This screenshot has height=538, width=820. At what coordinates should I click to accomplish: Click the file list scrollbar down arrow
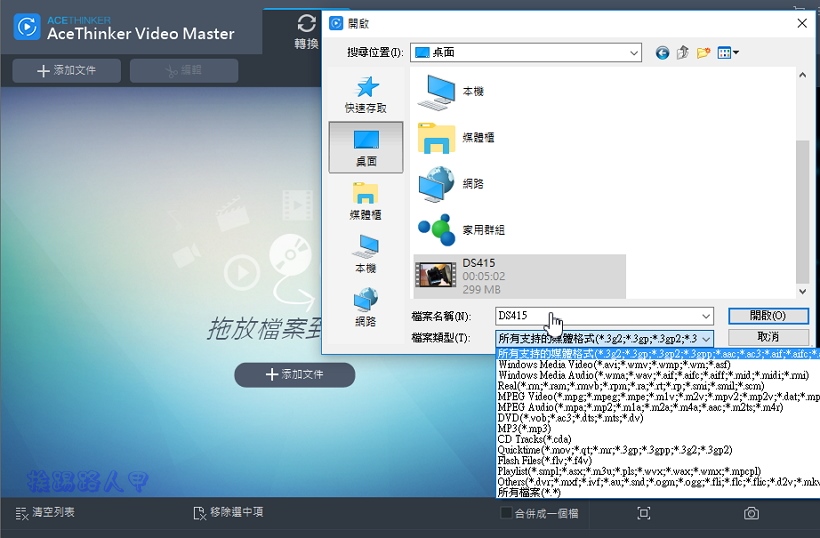click(802, 292)
